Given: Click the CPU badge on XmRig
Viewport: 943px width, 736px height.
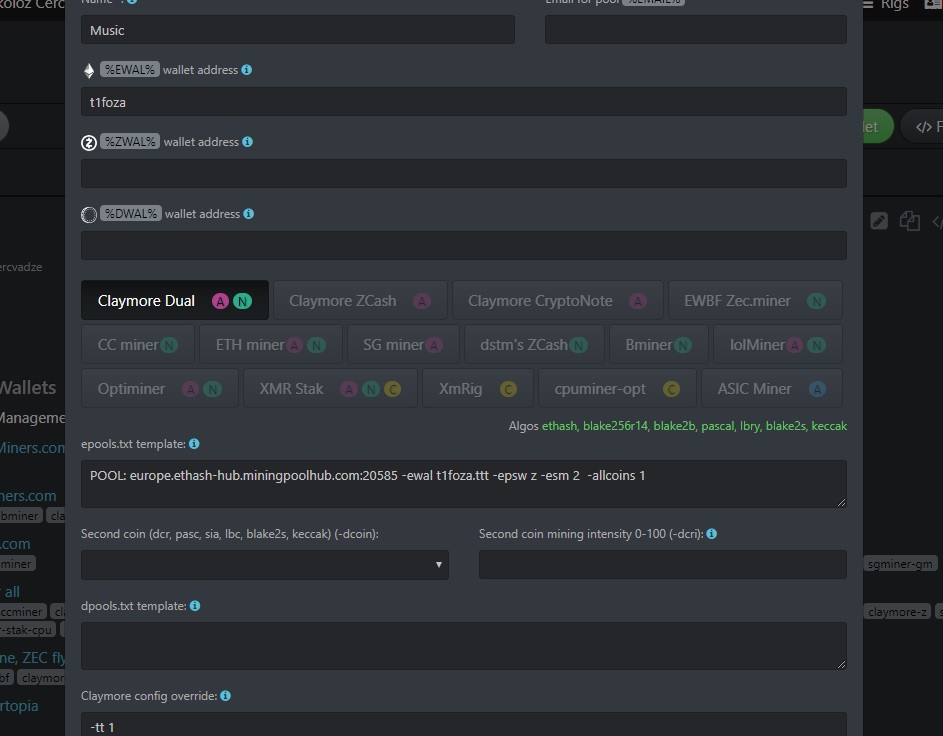Looking at the screenshot, I should (x=508, y=389).
